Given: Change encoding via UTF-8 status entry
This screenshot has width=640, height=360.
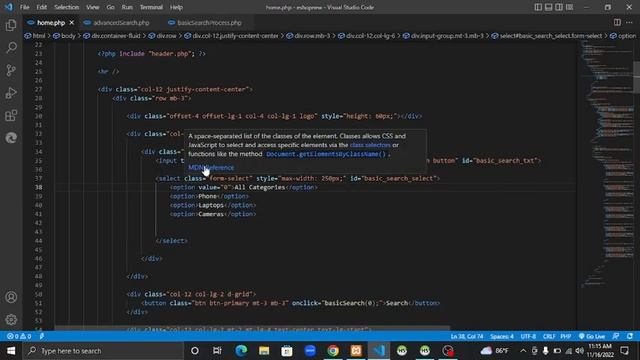Looking at the screenshot, I should (528, 336).
